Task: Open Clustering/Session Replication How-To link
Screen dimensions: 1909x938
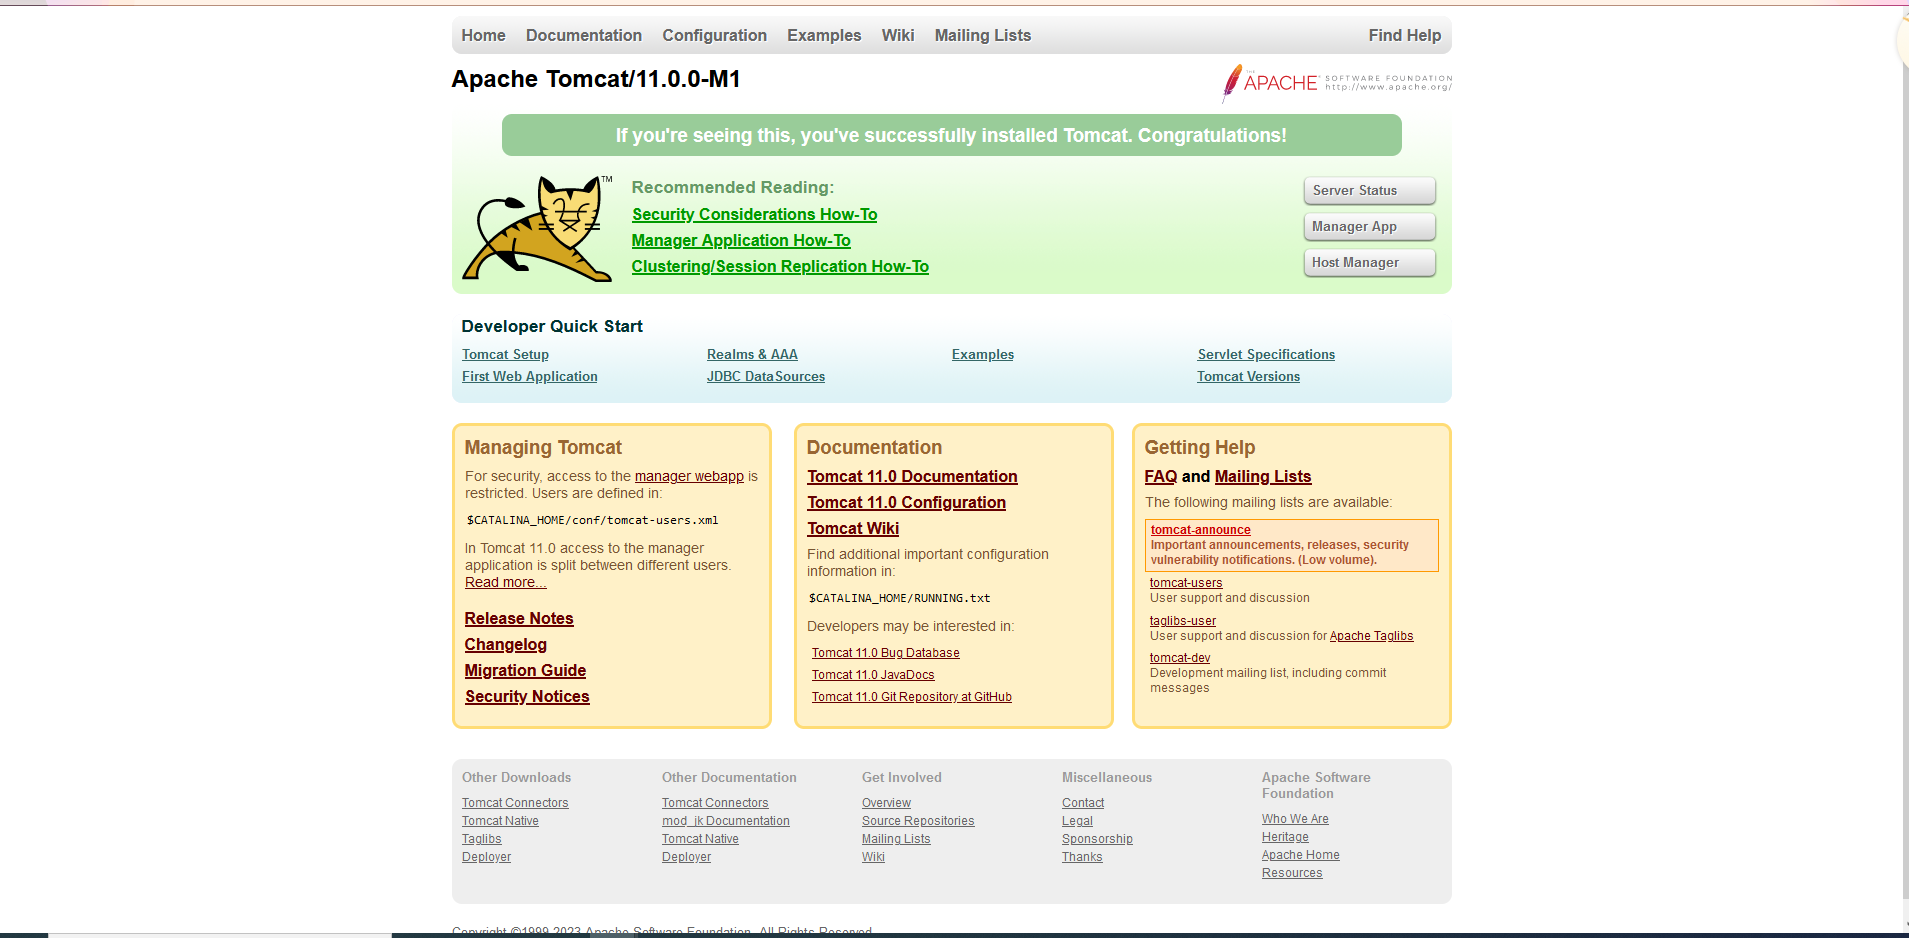Action: [x=780, y=266]
